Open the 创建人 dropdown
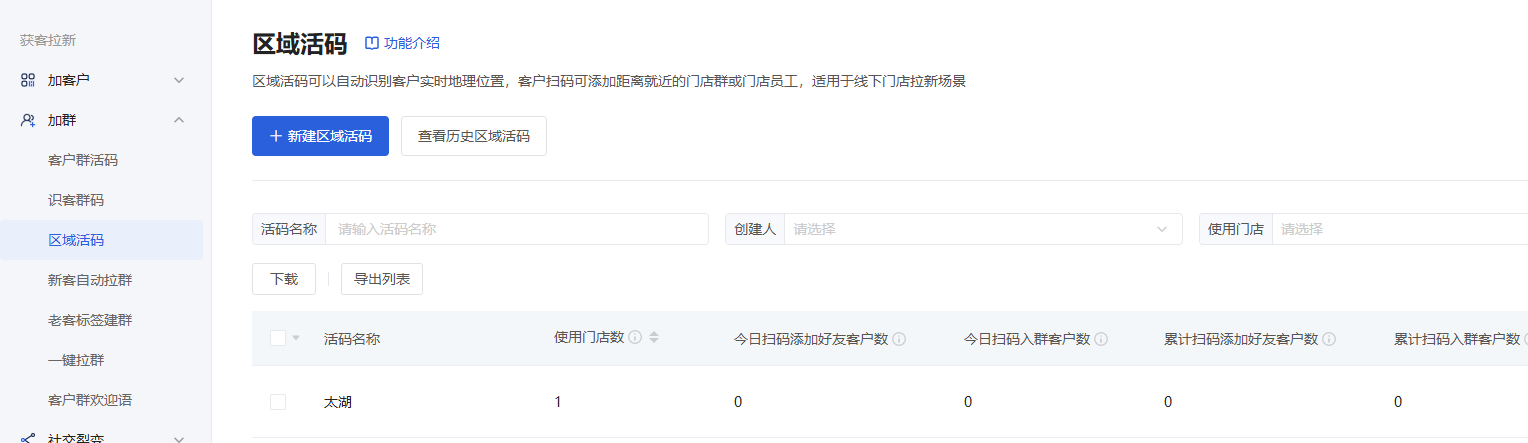Viewport: 1528px width, 443px height. 982,229
